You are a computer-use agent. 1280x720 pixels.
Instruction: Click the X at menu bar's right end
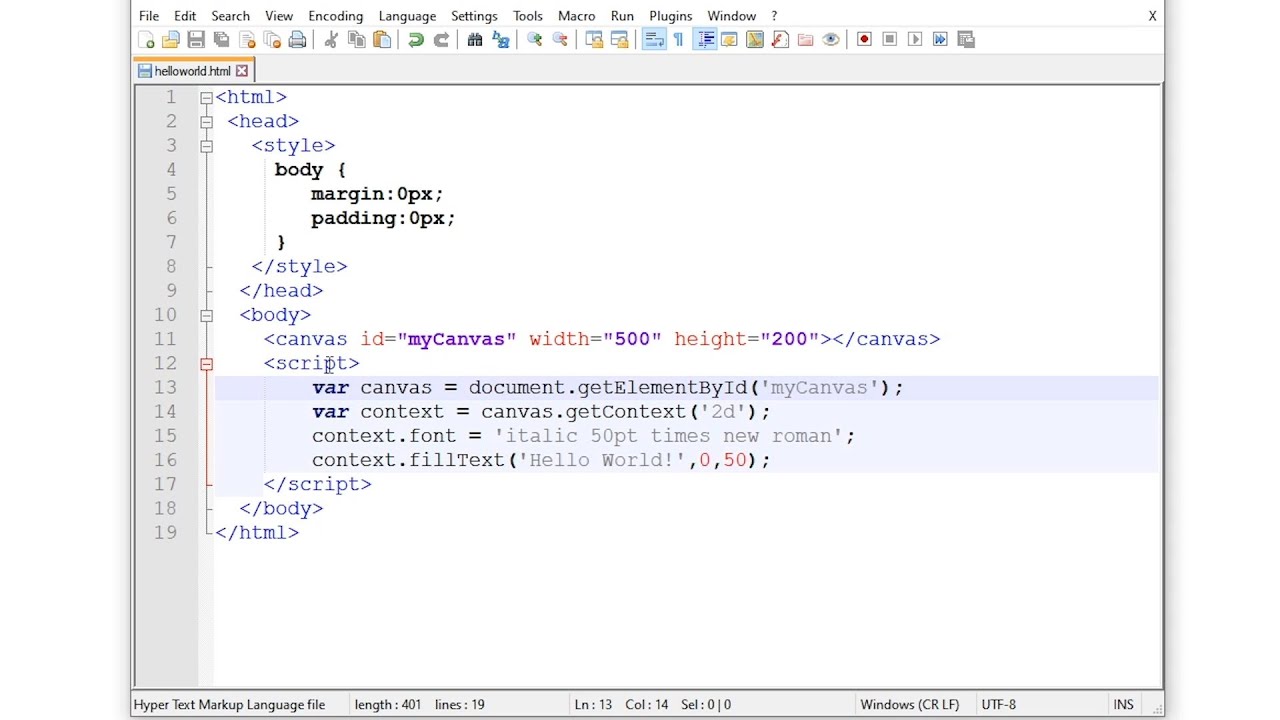tap(1152, 16)
